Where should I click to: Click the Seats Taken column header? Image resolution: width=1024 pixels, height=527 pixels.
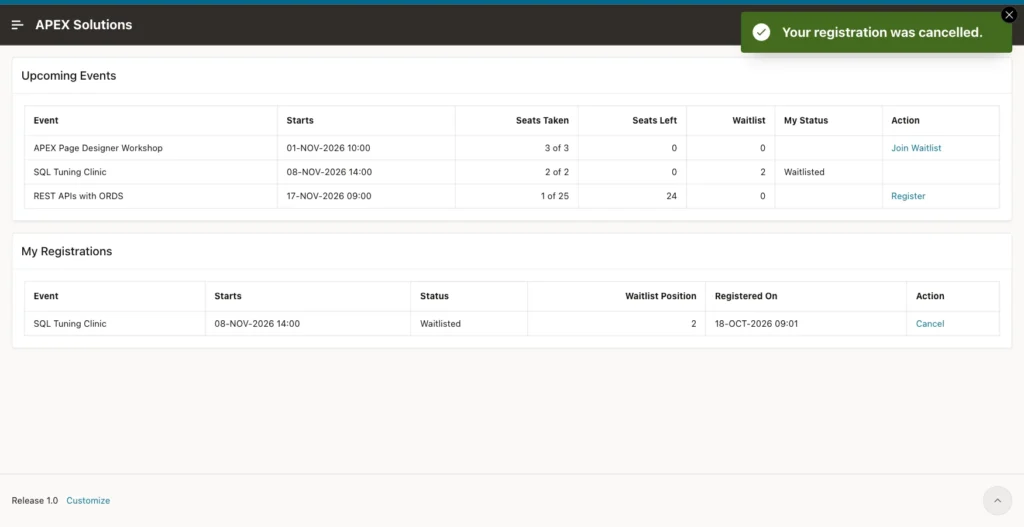[x=542, y=121]
